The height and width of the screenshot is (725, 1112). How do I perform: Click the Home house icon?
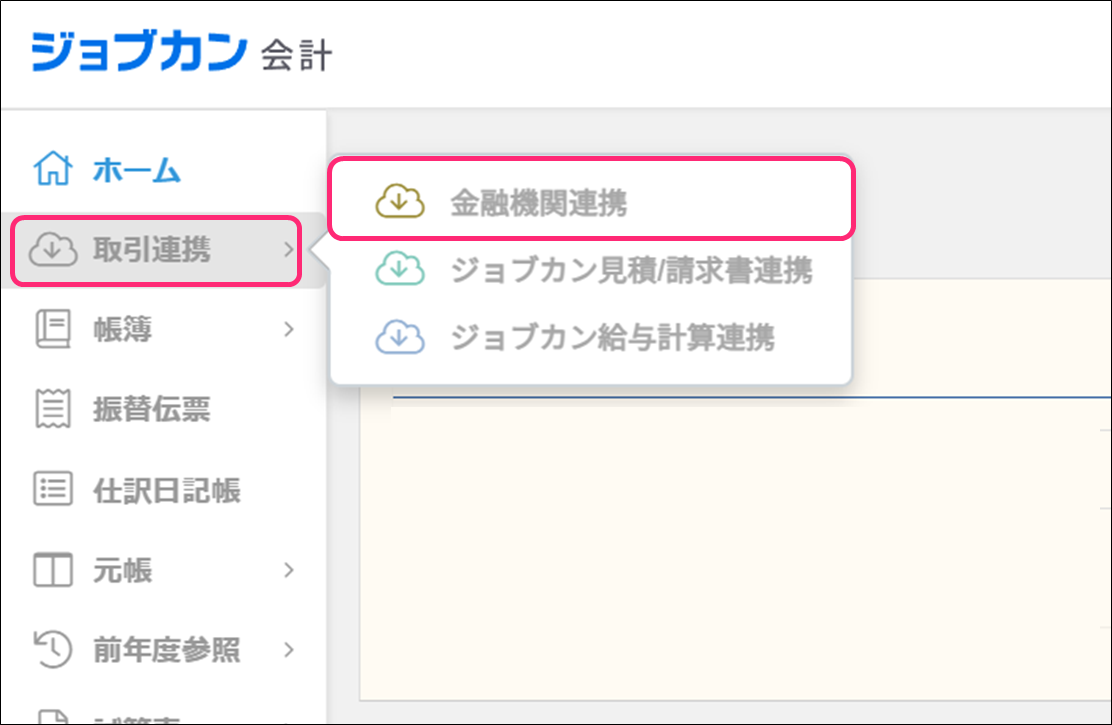(53, 170)
